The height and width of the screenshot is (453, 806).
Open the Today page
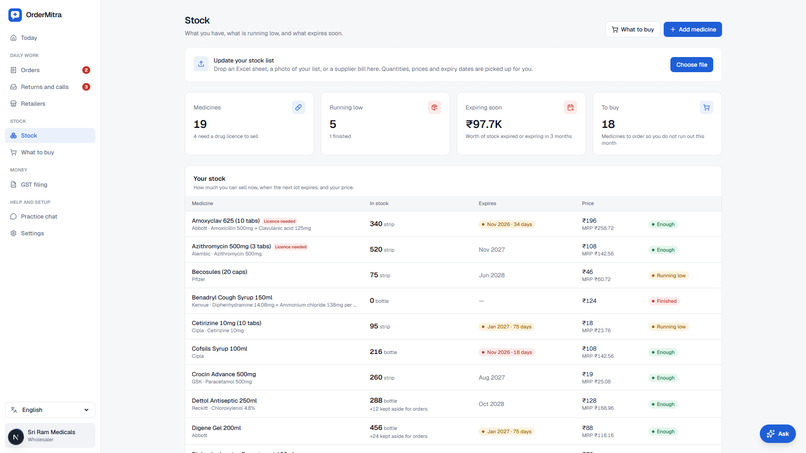(x=50, y=38)
